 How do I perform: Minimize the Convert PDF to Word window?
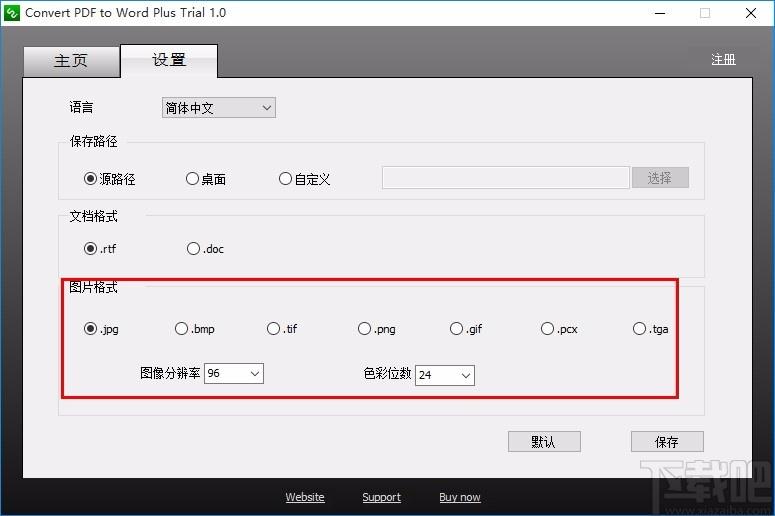pyautogui.click(x=660, y=13)
